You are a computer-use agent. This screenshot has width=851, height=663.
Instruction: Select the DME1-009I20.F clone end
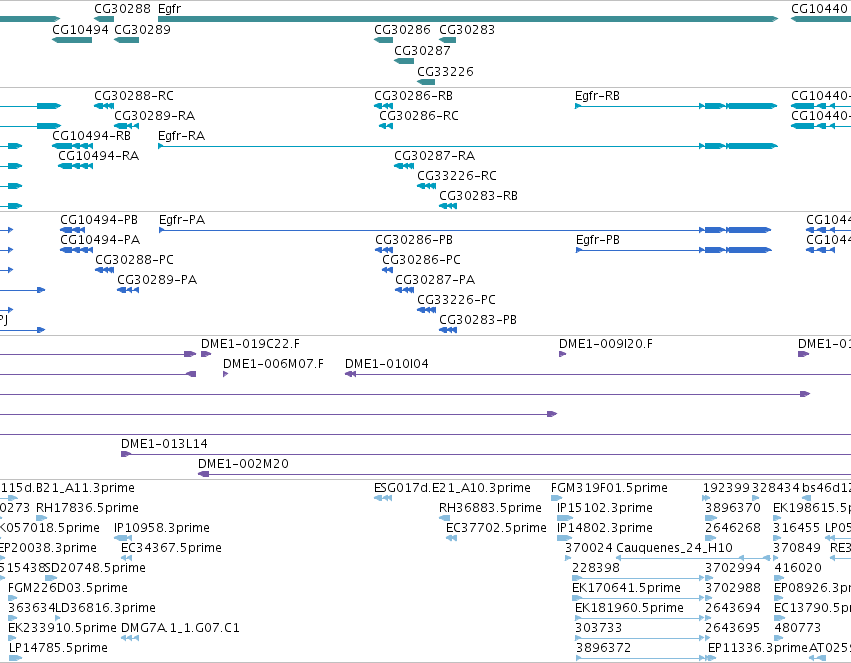[x=562, y=354]
